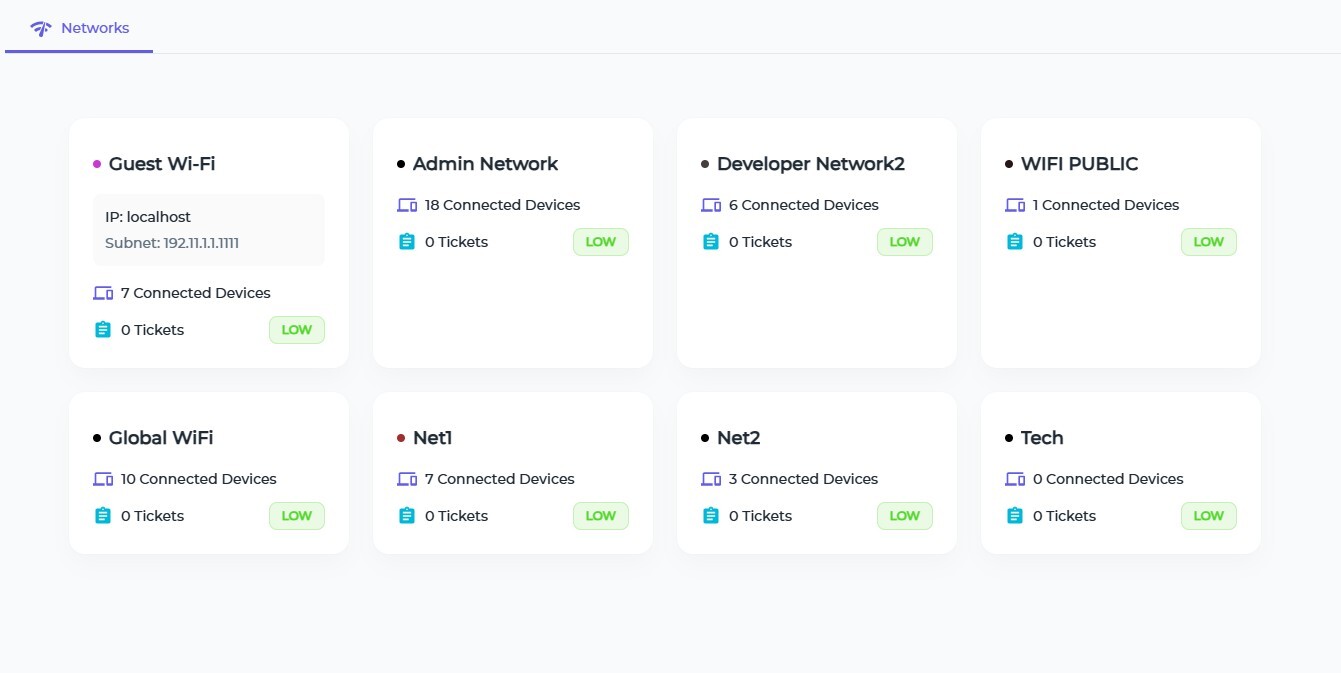Click the tickets clipboard icon on WIFI PUBLIC
1341x673 pixels.
1015,242
